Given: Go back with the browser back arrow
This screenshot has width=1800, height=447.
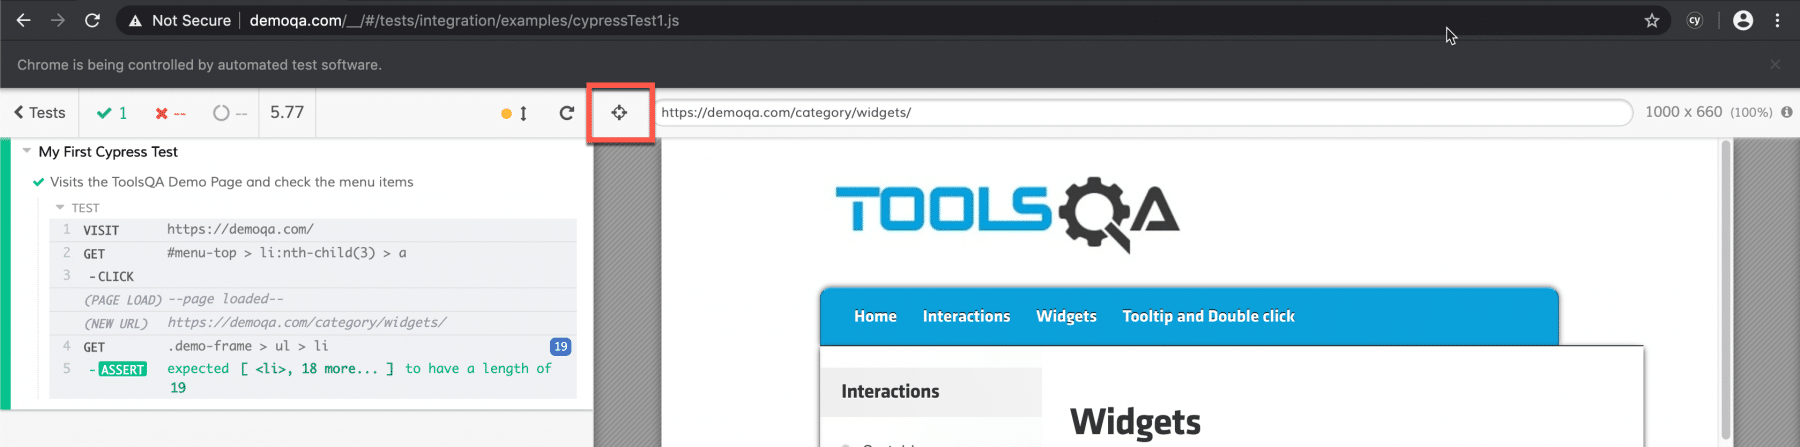Looking at the screenshot, I should [x=23, y=20].
